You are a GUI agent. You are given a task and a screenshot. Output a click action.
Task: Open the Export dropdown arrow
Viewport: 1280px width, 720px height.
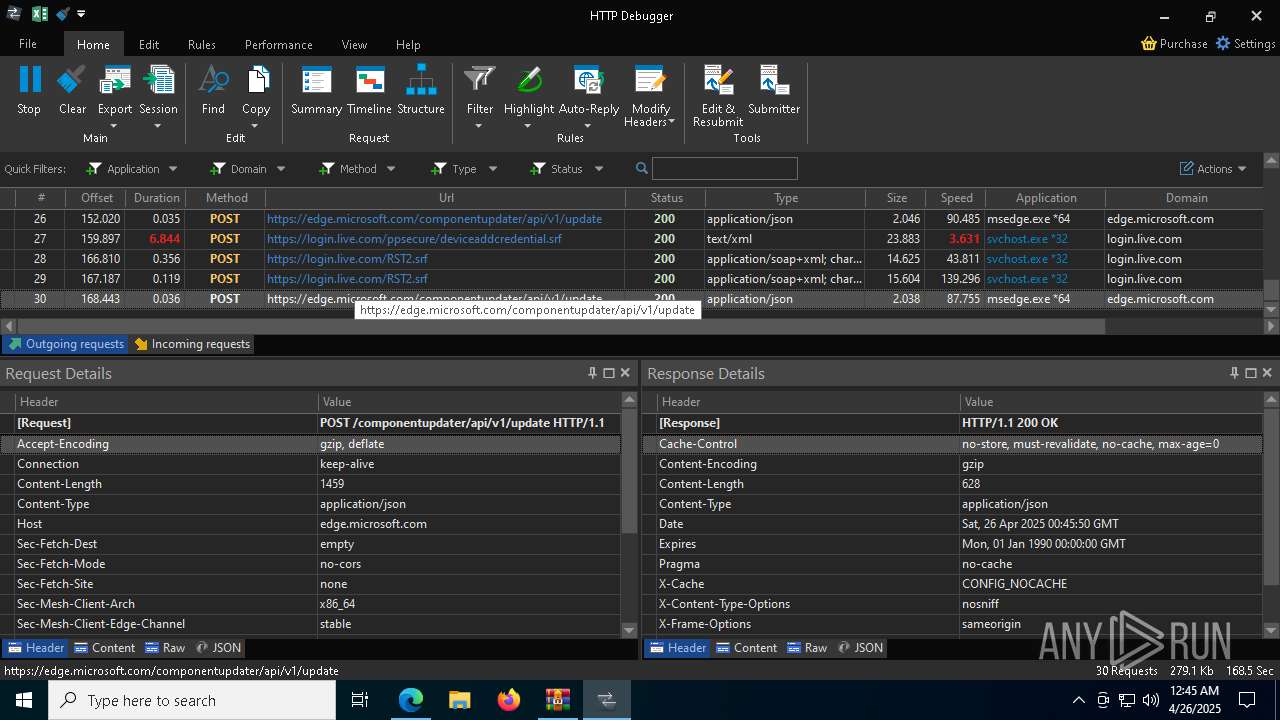114,126
